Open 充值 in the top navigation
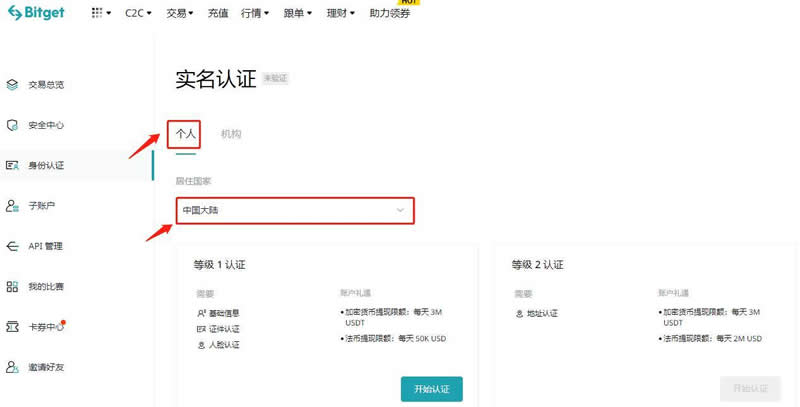 tap(218, 14)
